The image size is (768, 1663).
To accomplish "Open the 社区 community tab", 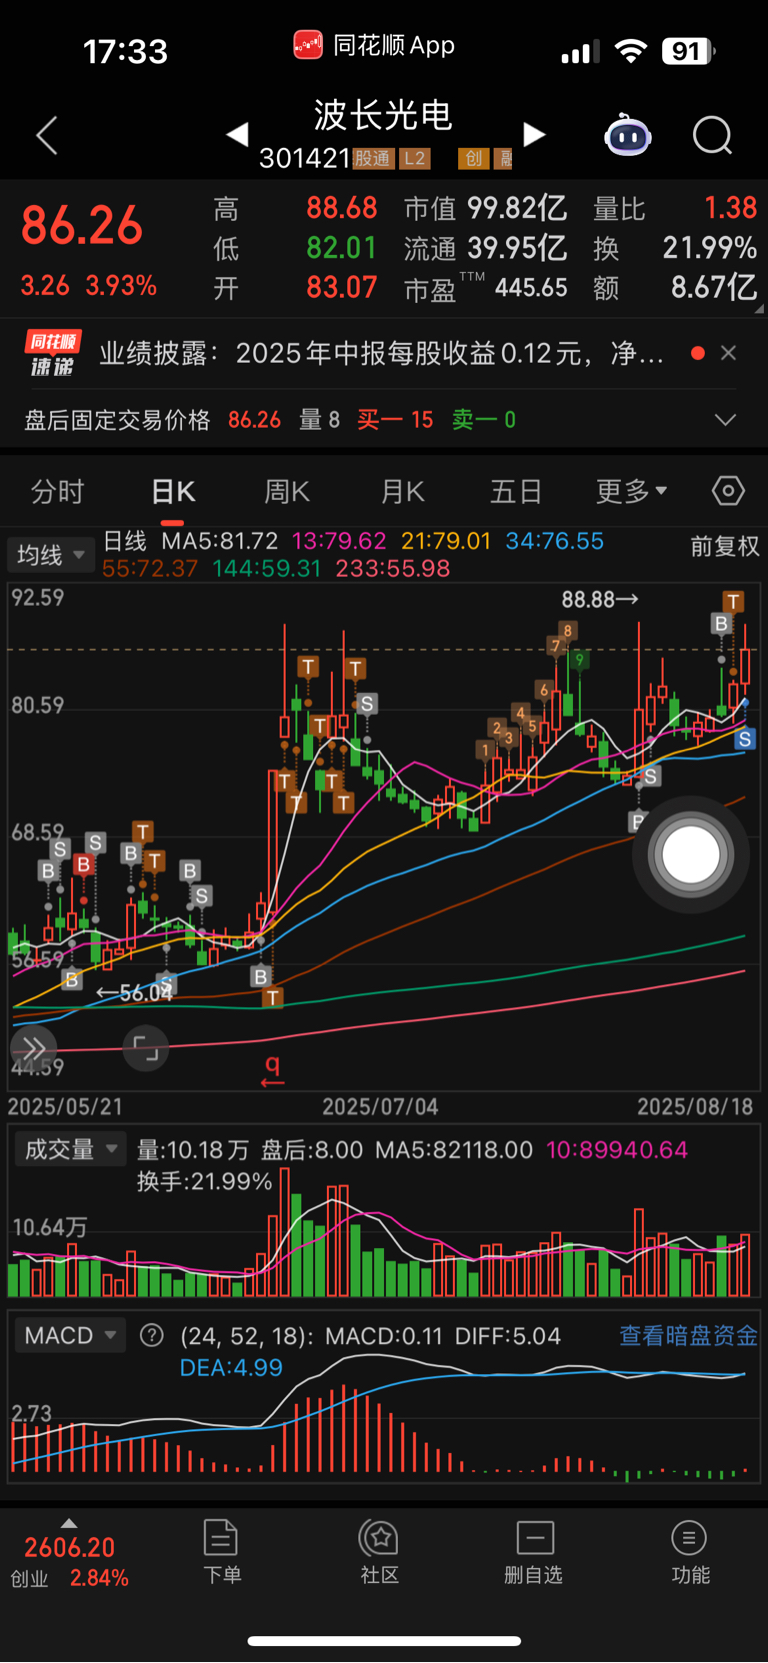I will (380, 1551).
